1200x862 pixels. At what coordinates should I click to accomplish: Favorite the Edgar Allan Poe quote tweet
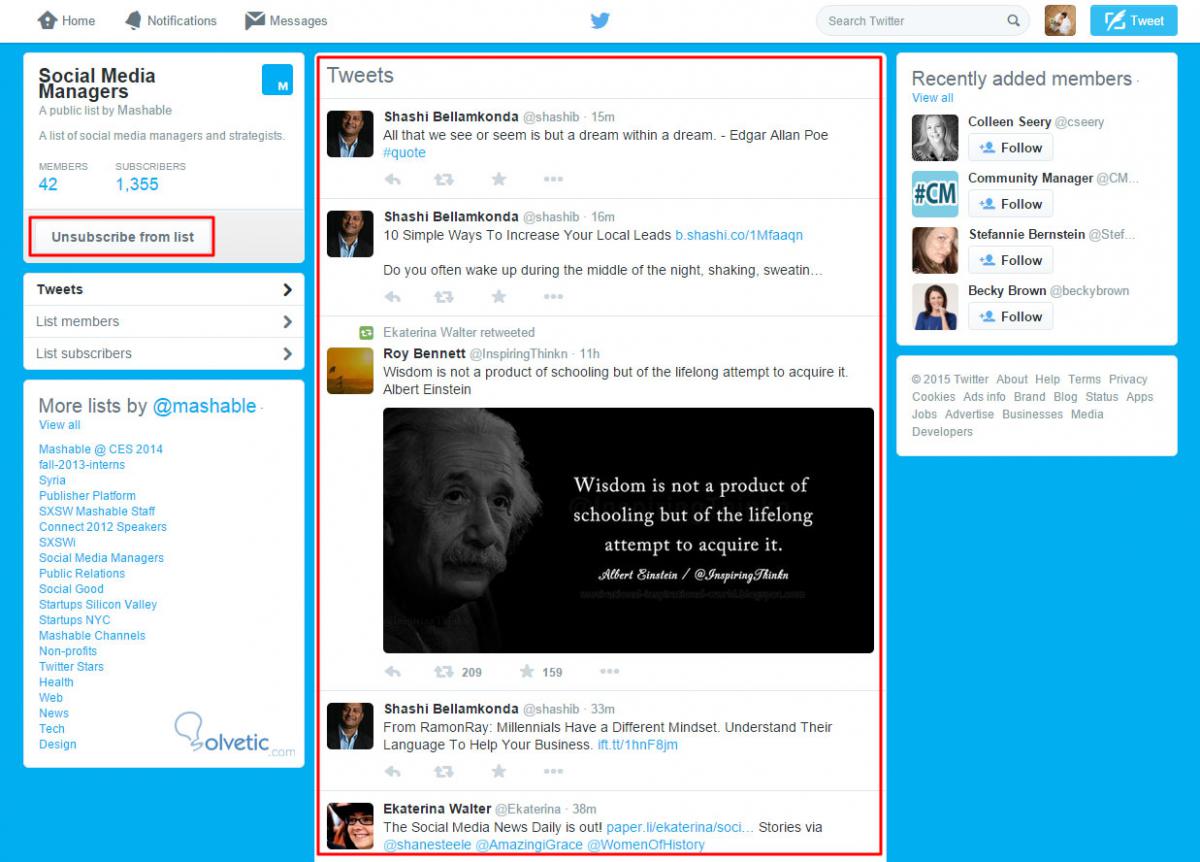(499, 179)
